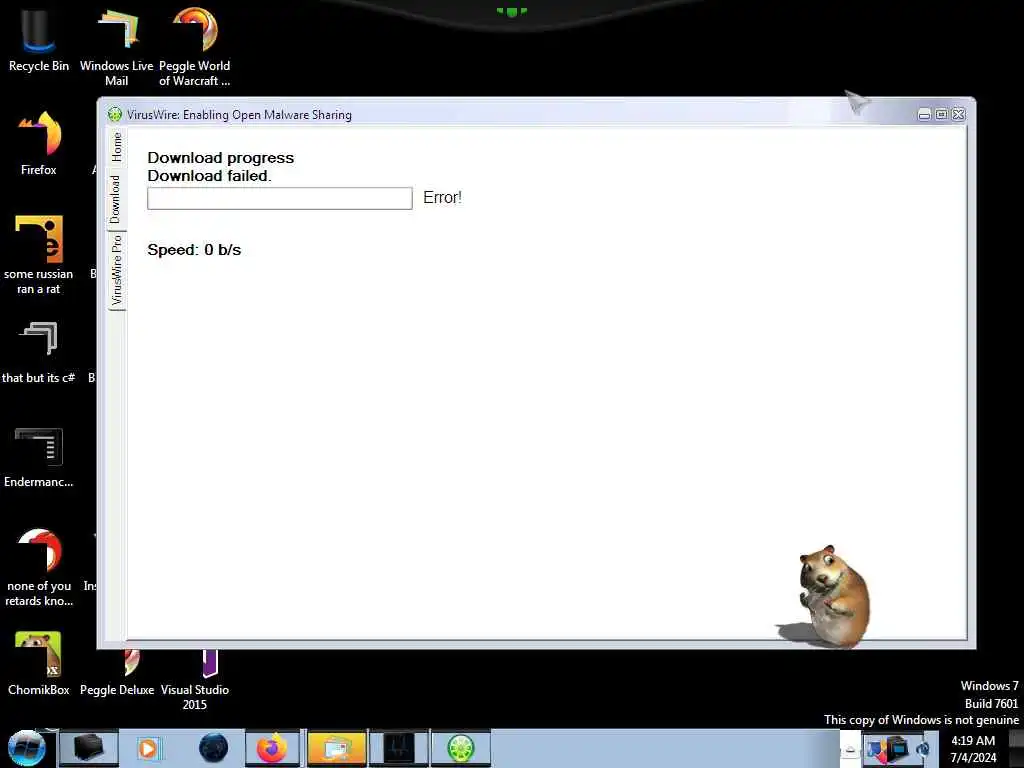1024x768 pixels.
Task: Close the VirusWire window
Action: click(x=958, y=114)
